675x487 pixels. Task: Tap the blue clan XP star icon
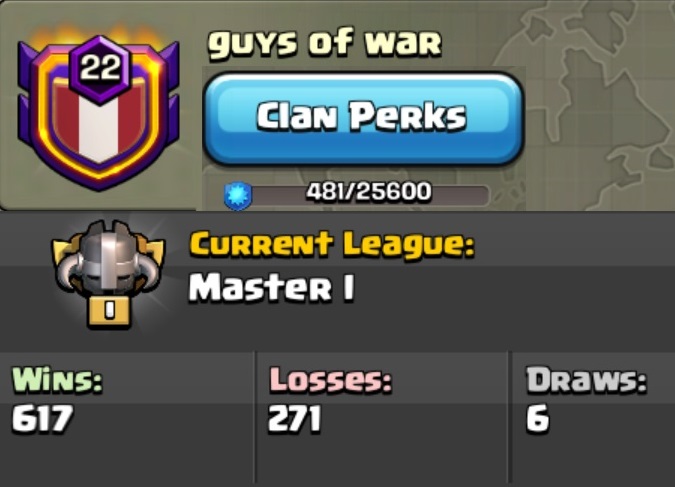click(x=237, y=195)
